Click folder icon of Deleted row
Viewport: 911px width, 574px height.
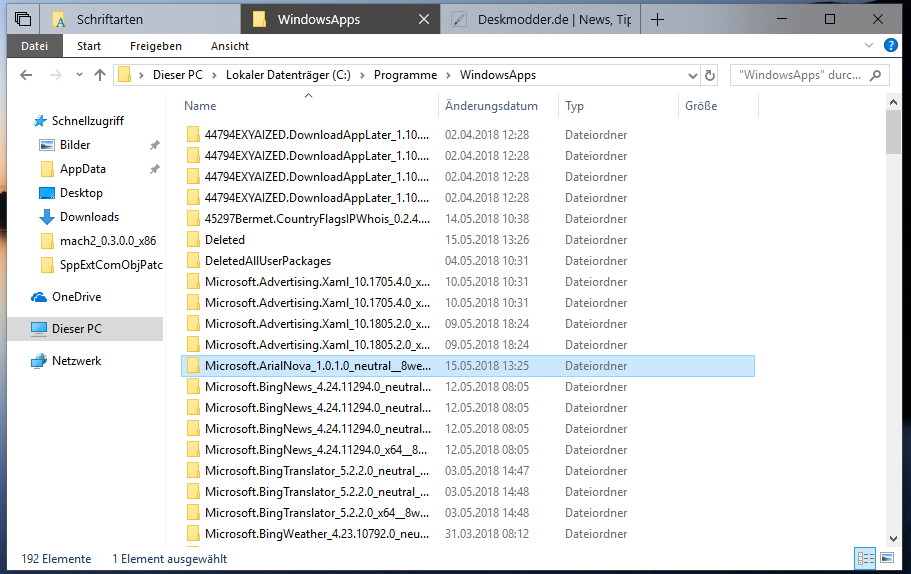coord(193,239)
